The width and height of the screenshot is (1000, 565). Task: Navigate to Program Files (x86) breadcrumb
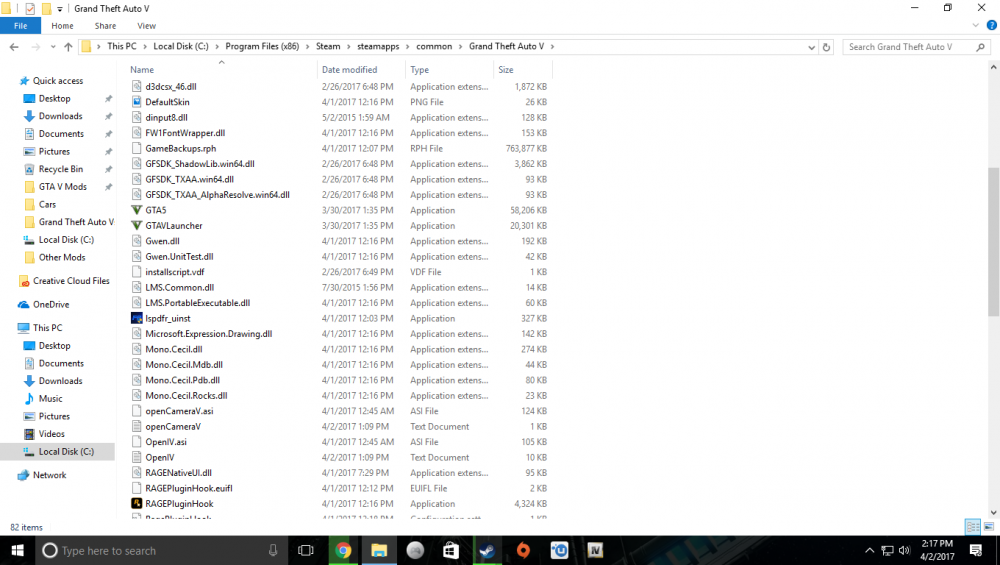coord(262,47)
